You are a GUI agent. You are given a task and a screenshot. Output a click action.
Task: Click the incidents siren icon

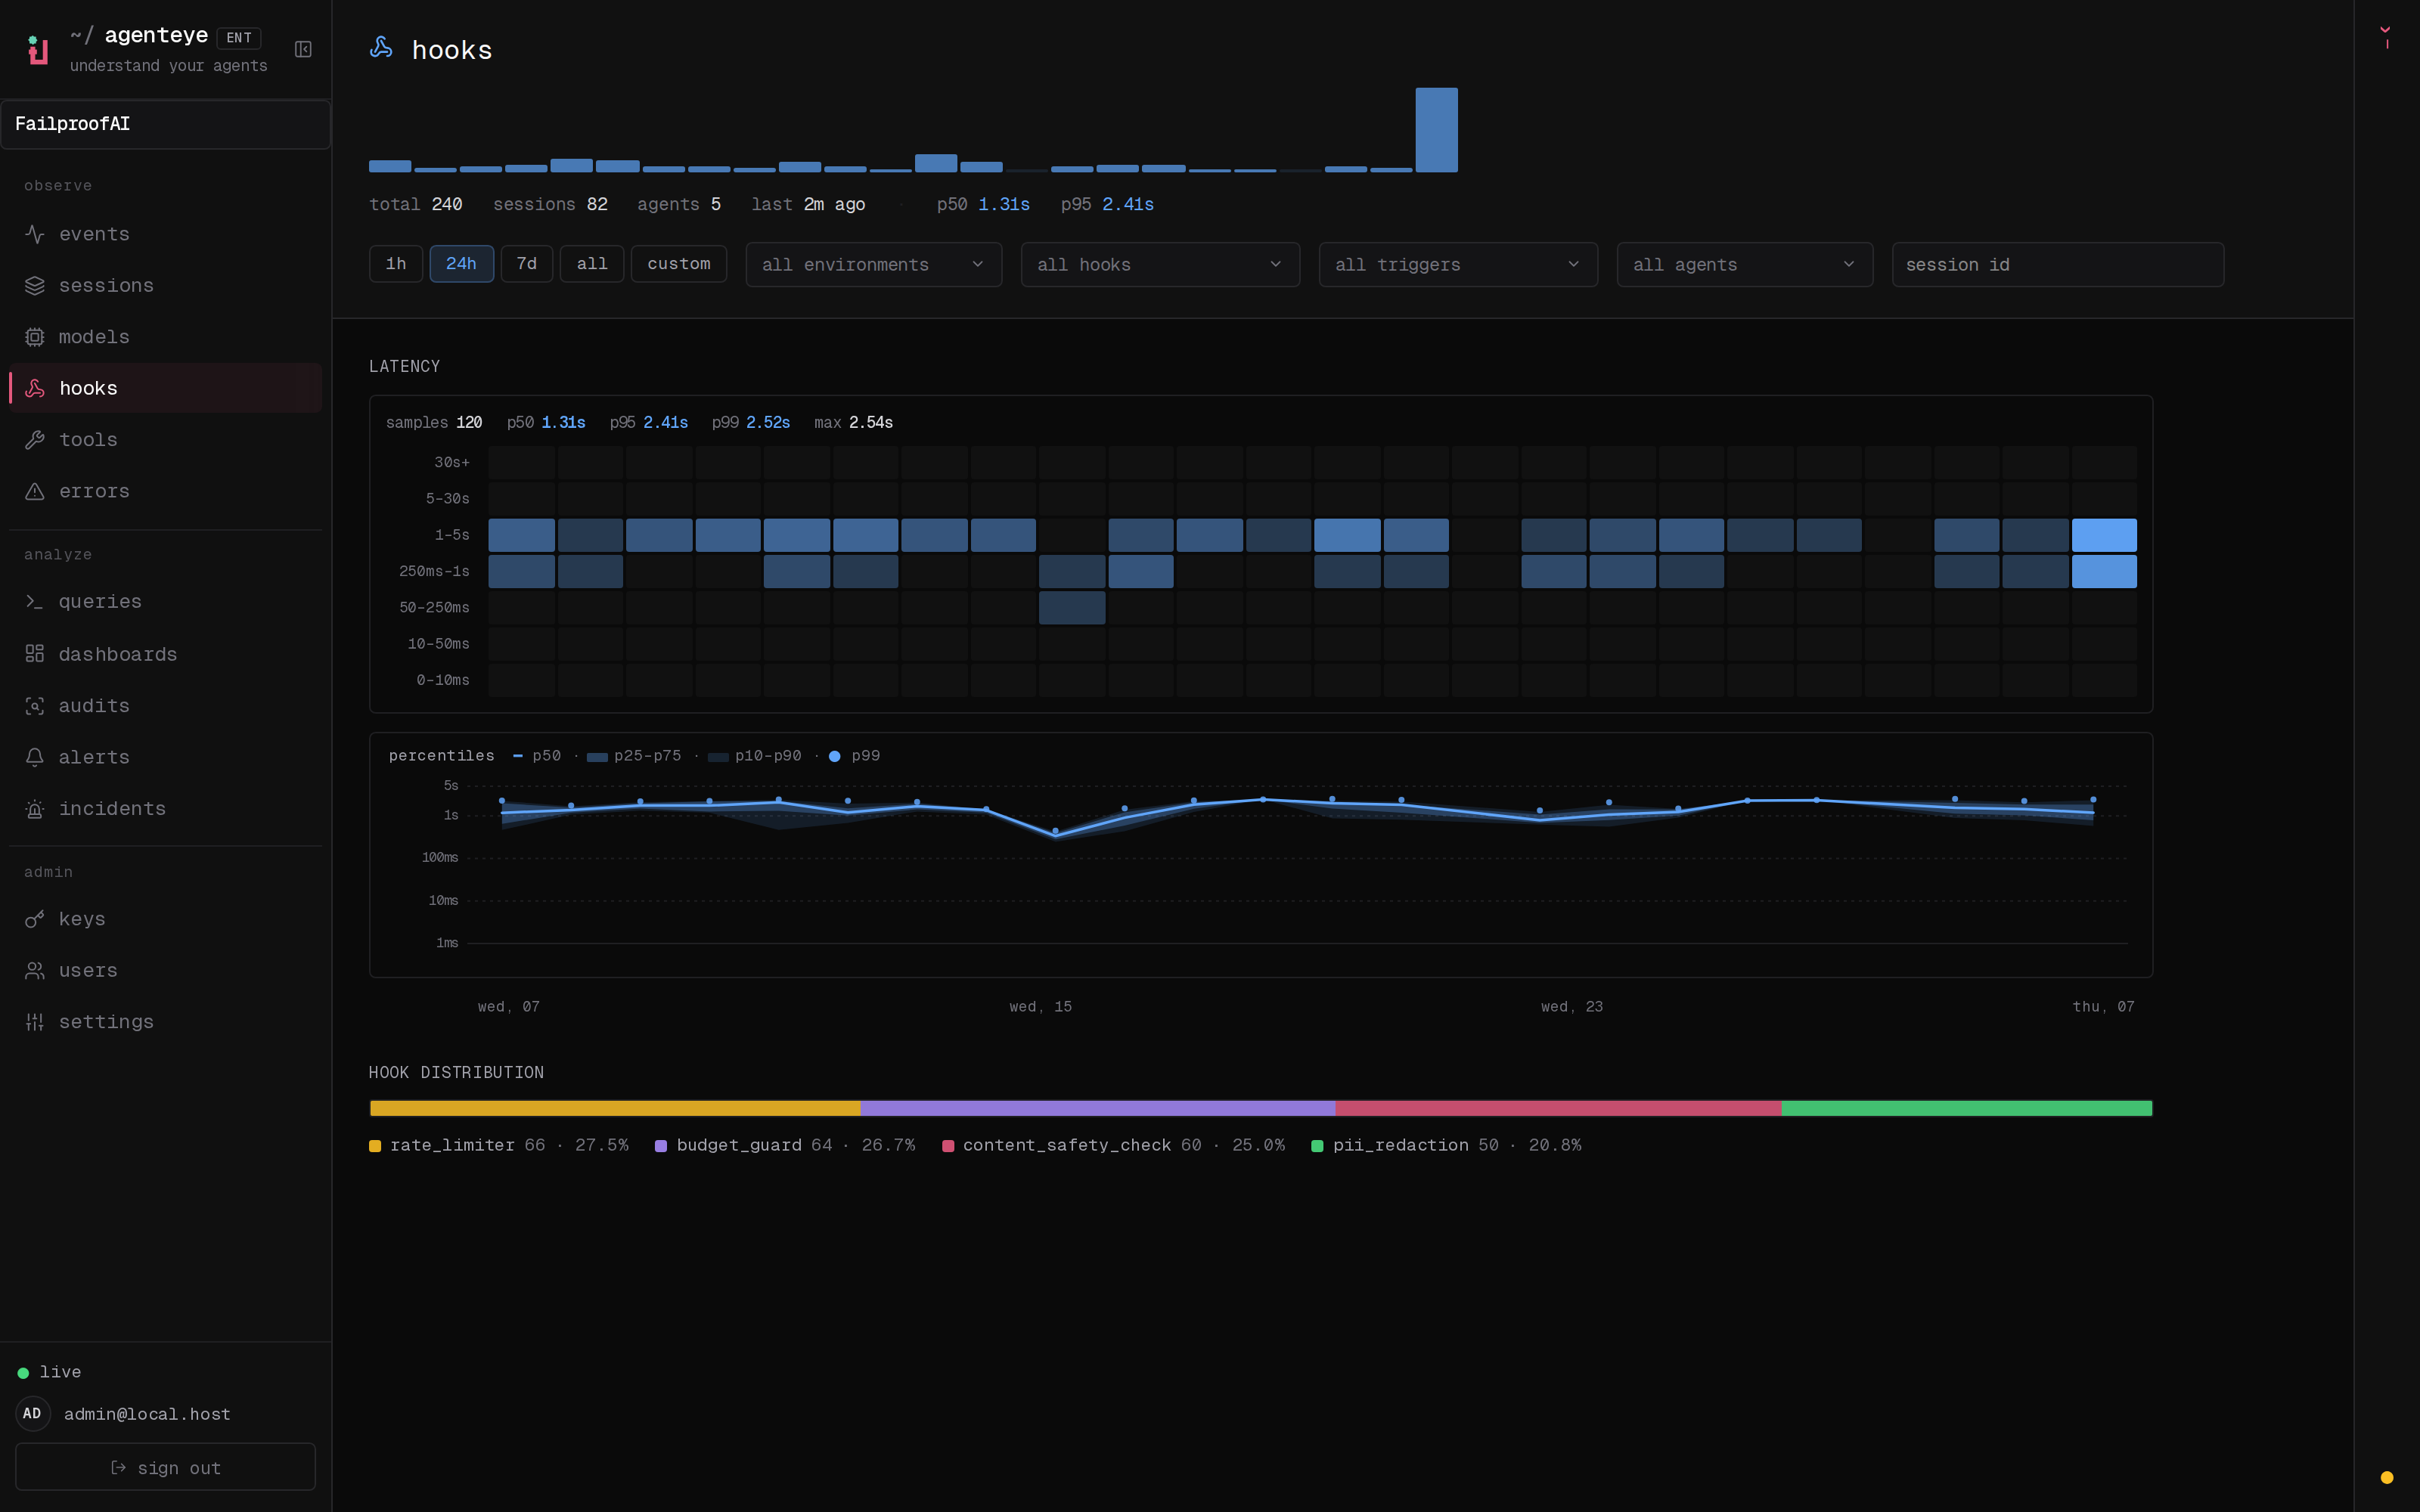(35, 809)
